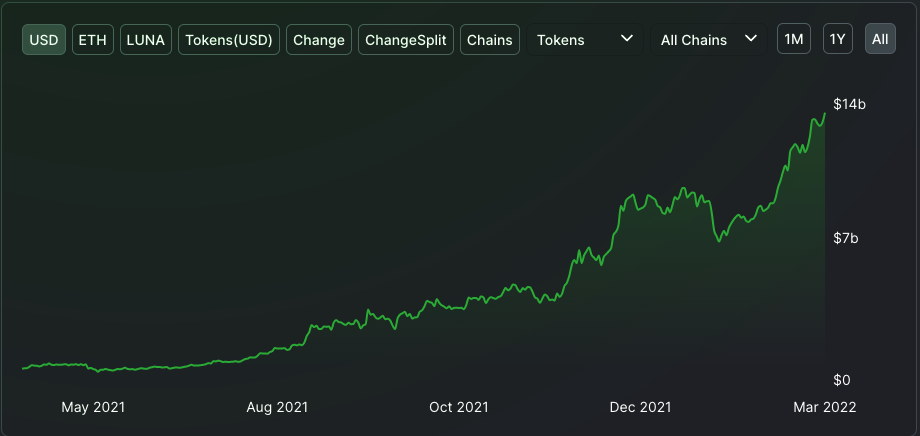Viewport: 920px width, 436px height.
Task: Switch chart denomination to ETH
Action: click(x=93, y=40)
